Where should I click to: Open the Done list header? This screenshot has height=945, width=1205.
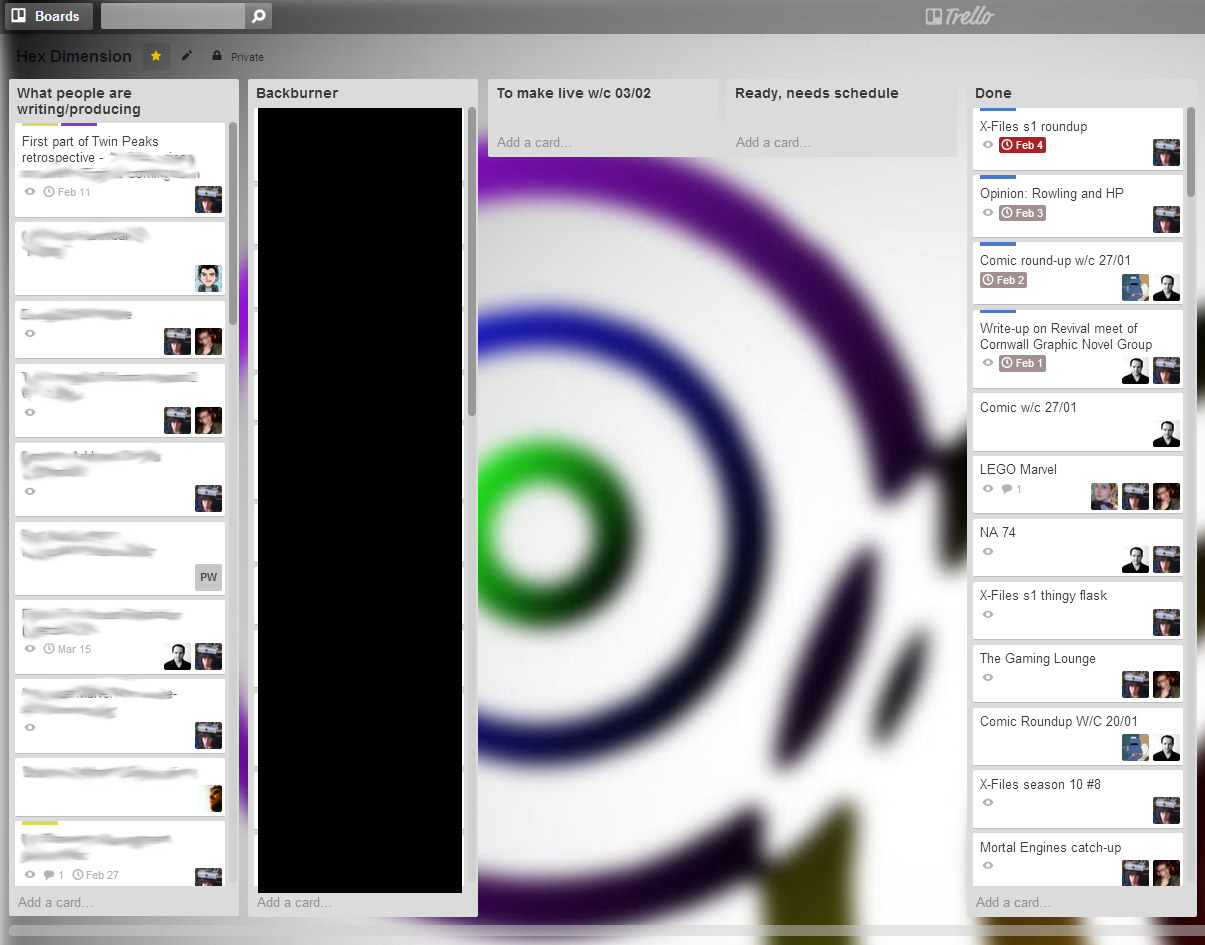point(993,93)
